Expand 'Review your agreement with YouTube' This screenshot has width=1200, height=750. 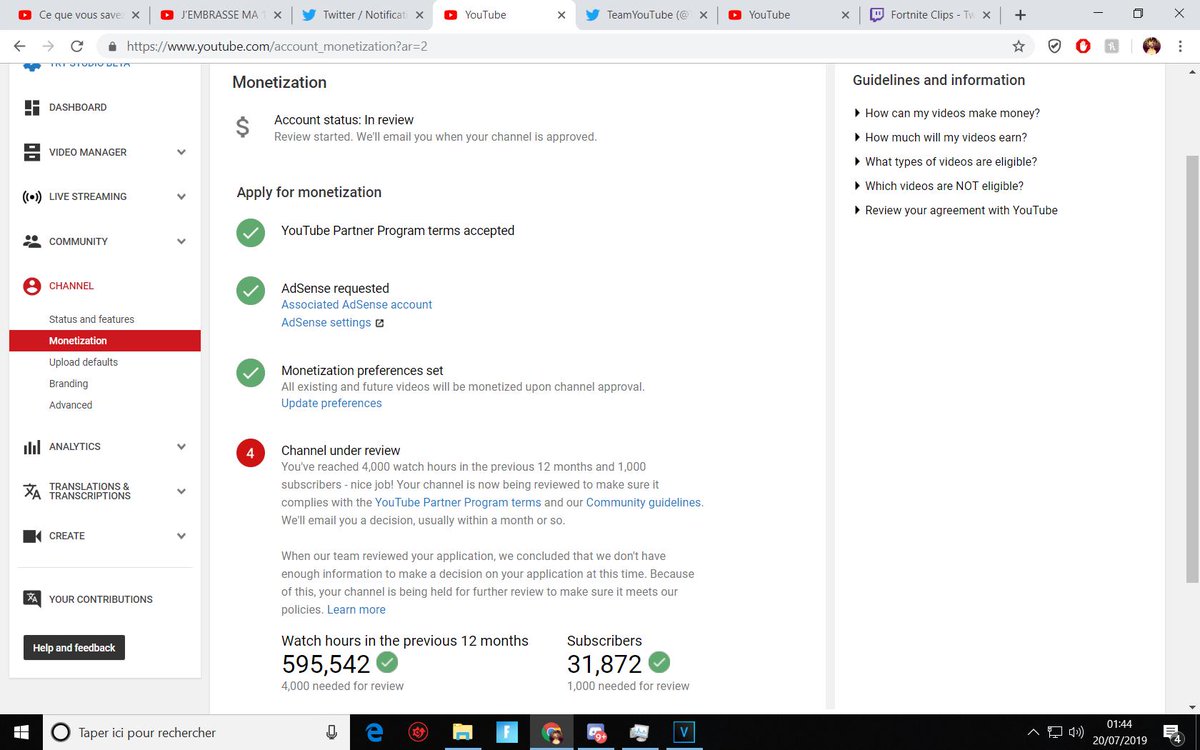(x=955, y=210)
